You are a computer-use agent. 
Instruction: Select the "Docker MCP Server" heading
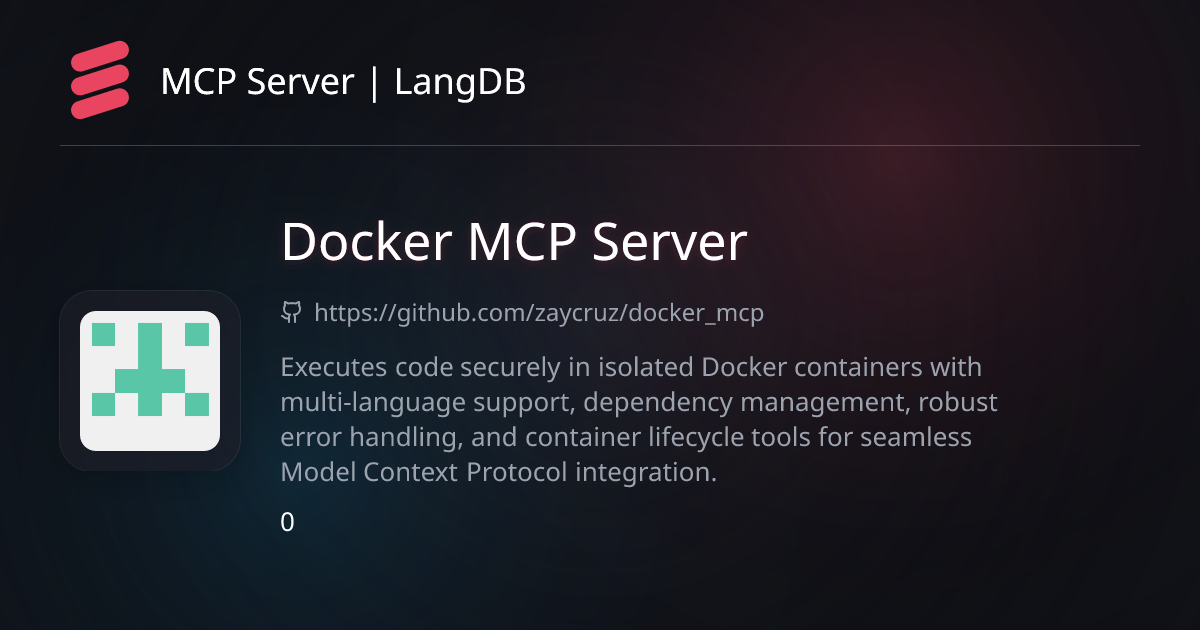coord(514,242)
